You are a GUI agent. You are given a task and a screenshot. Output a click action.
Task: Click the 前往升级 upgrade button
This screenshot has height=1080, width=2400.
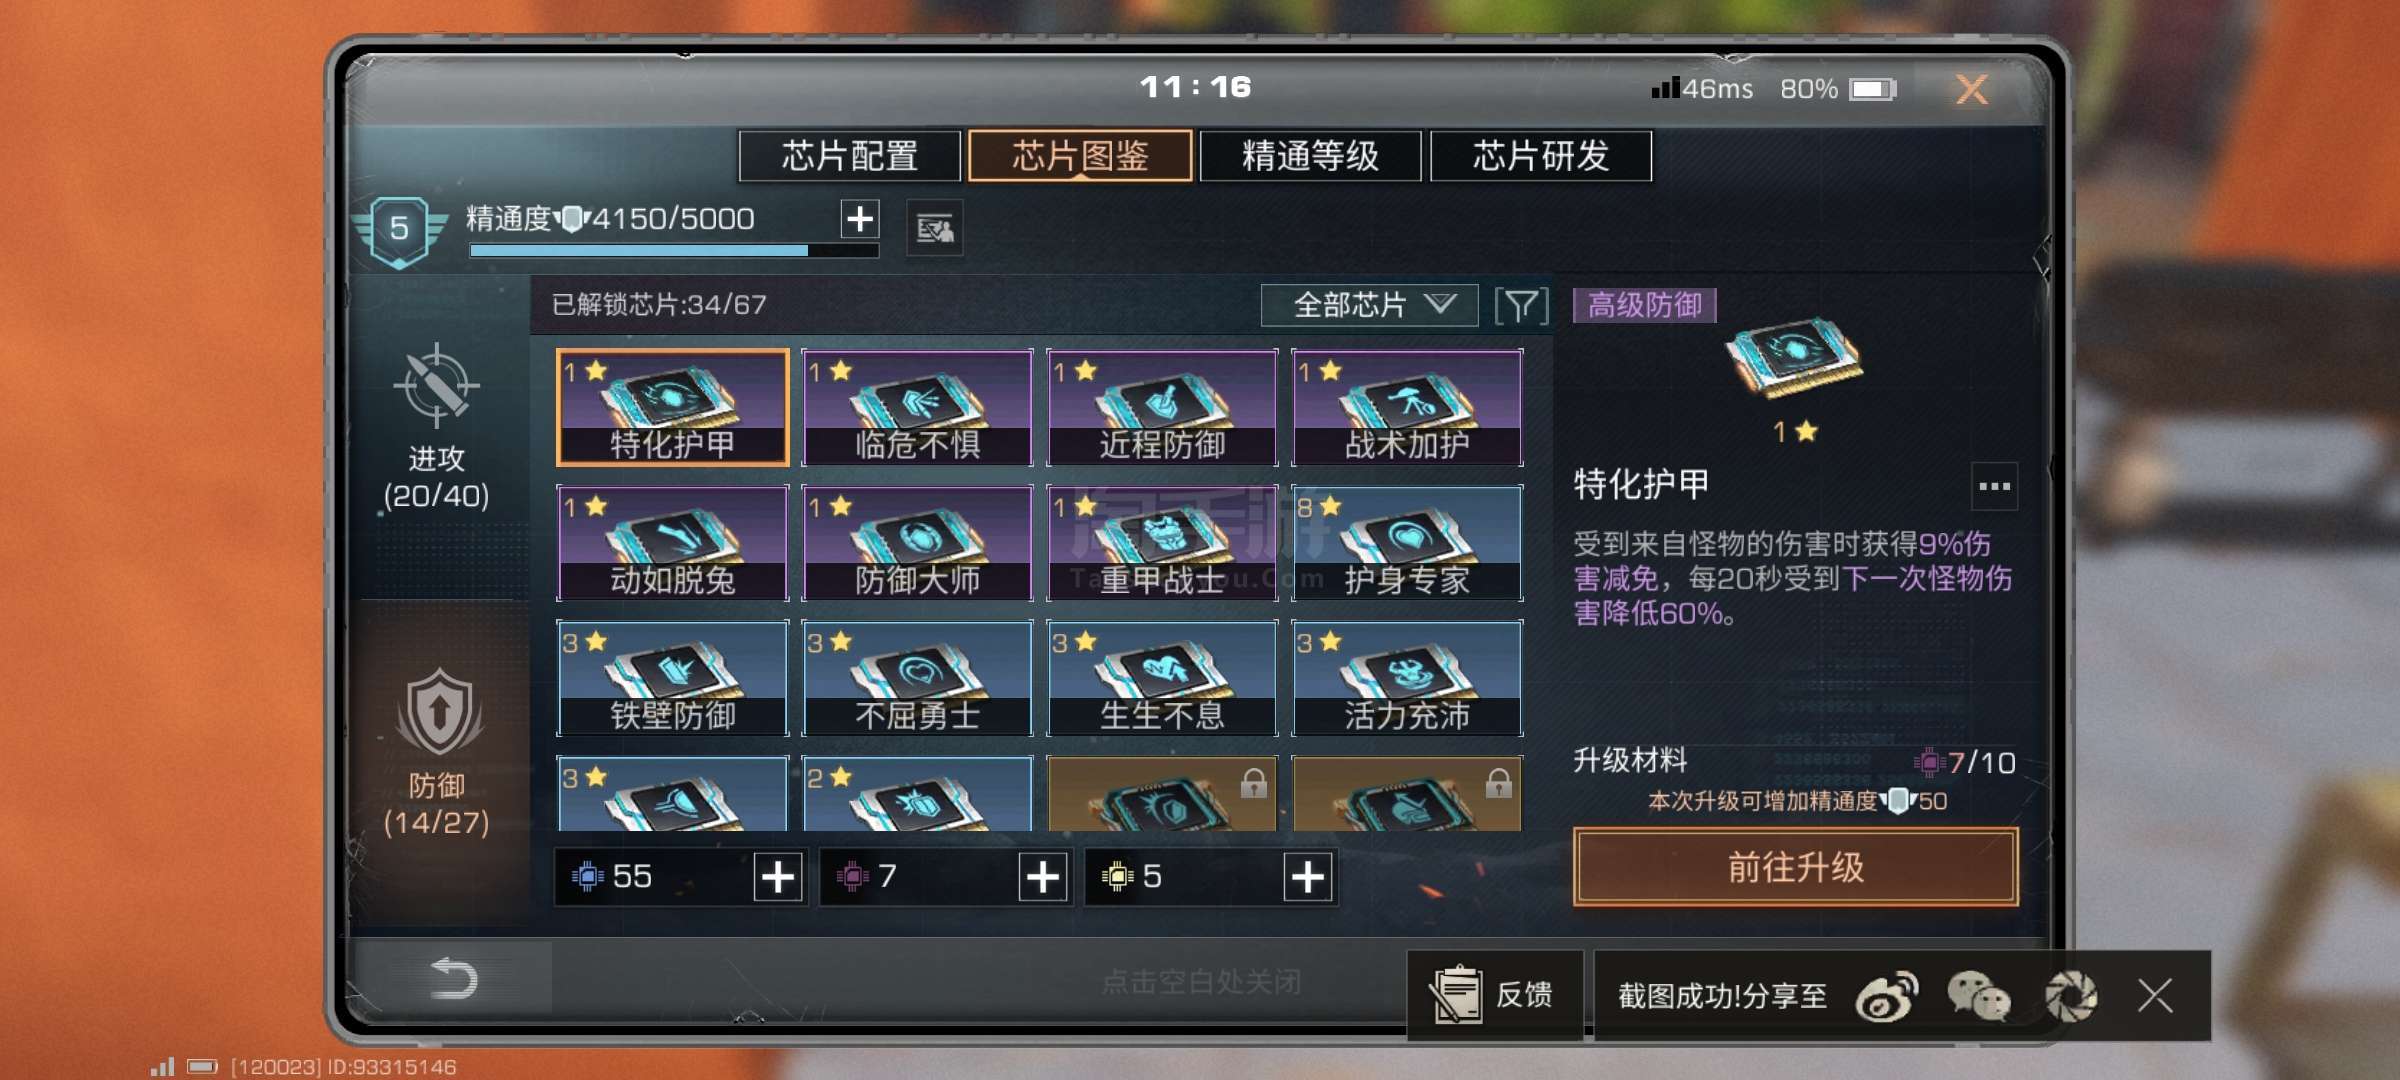(x=1795, y=867)
